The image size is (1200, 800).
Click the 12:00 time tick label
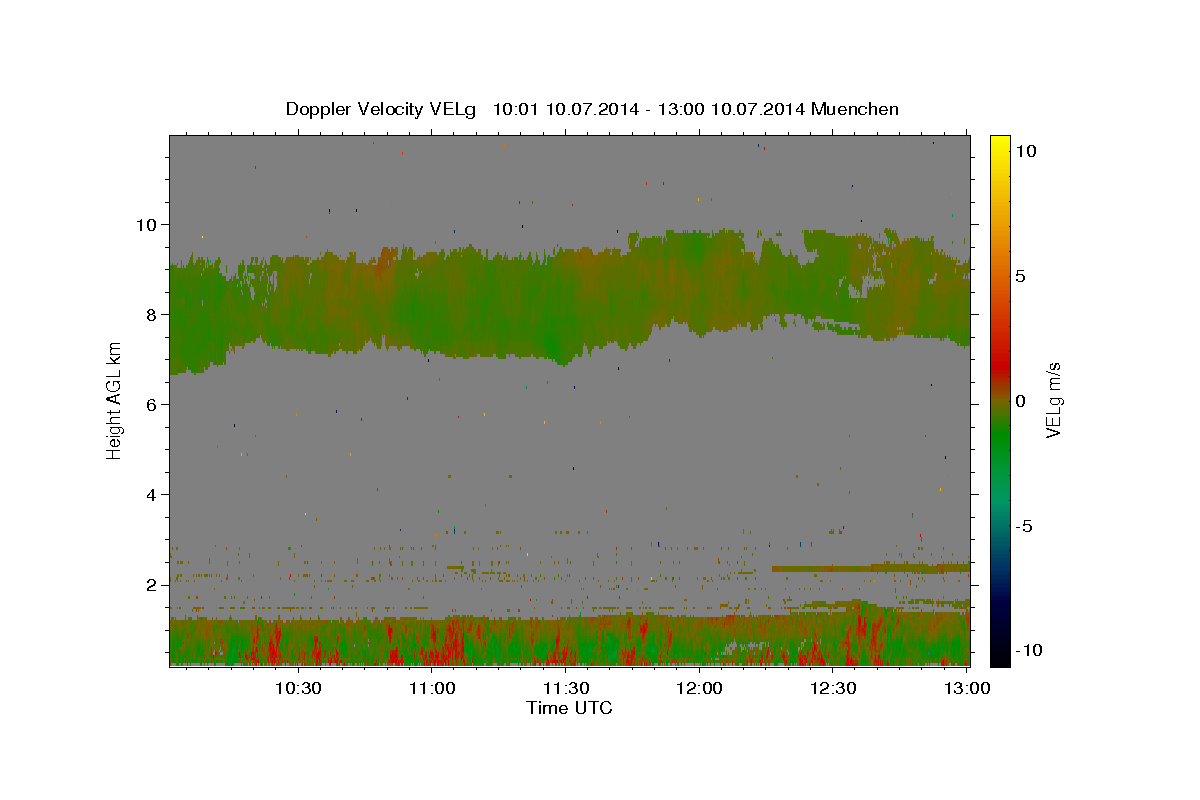pyautogui.click(x=700, y=688)
